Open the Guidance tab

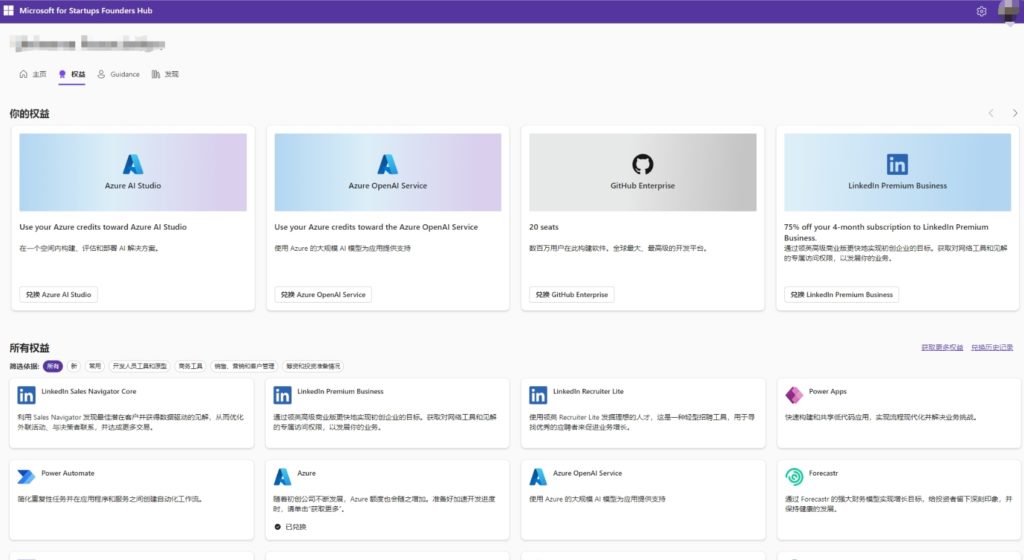point(118,74)
